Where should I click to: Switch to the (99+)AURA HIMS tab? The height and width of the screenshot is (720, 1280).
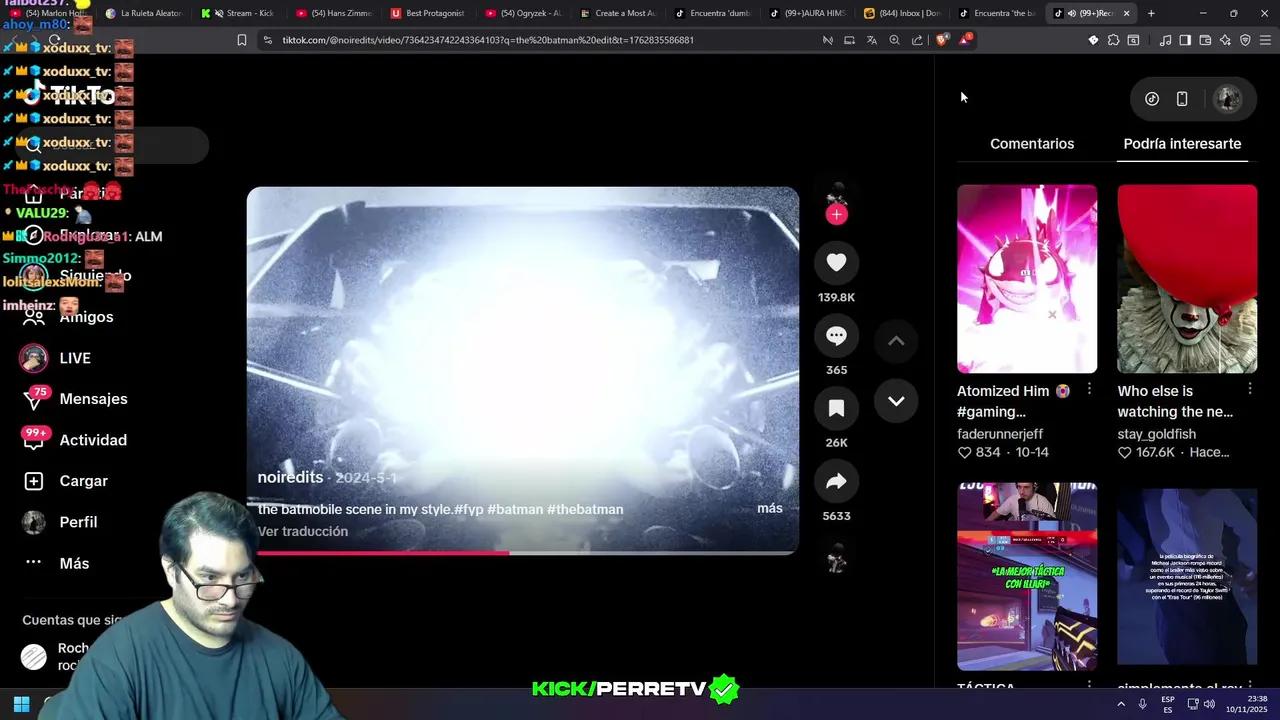[x=808, y=13]
